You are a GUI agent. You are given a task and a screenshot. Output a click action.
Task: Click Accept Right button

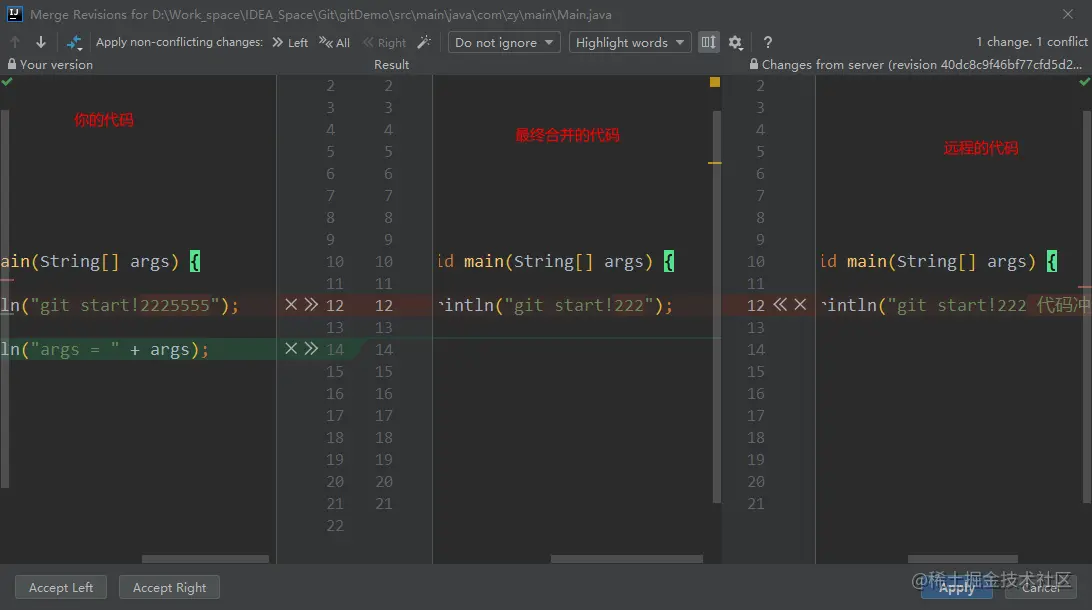click(x=169, y=587)
